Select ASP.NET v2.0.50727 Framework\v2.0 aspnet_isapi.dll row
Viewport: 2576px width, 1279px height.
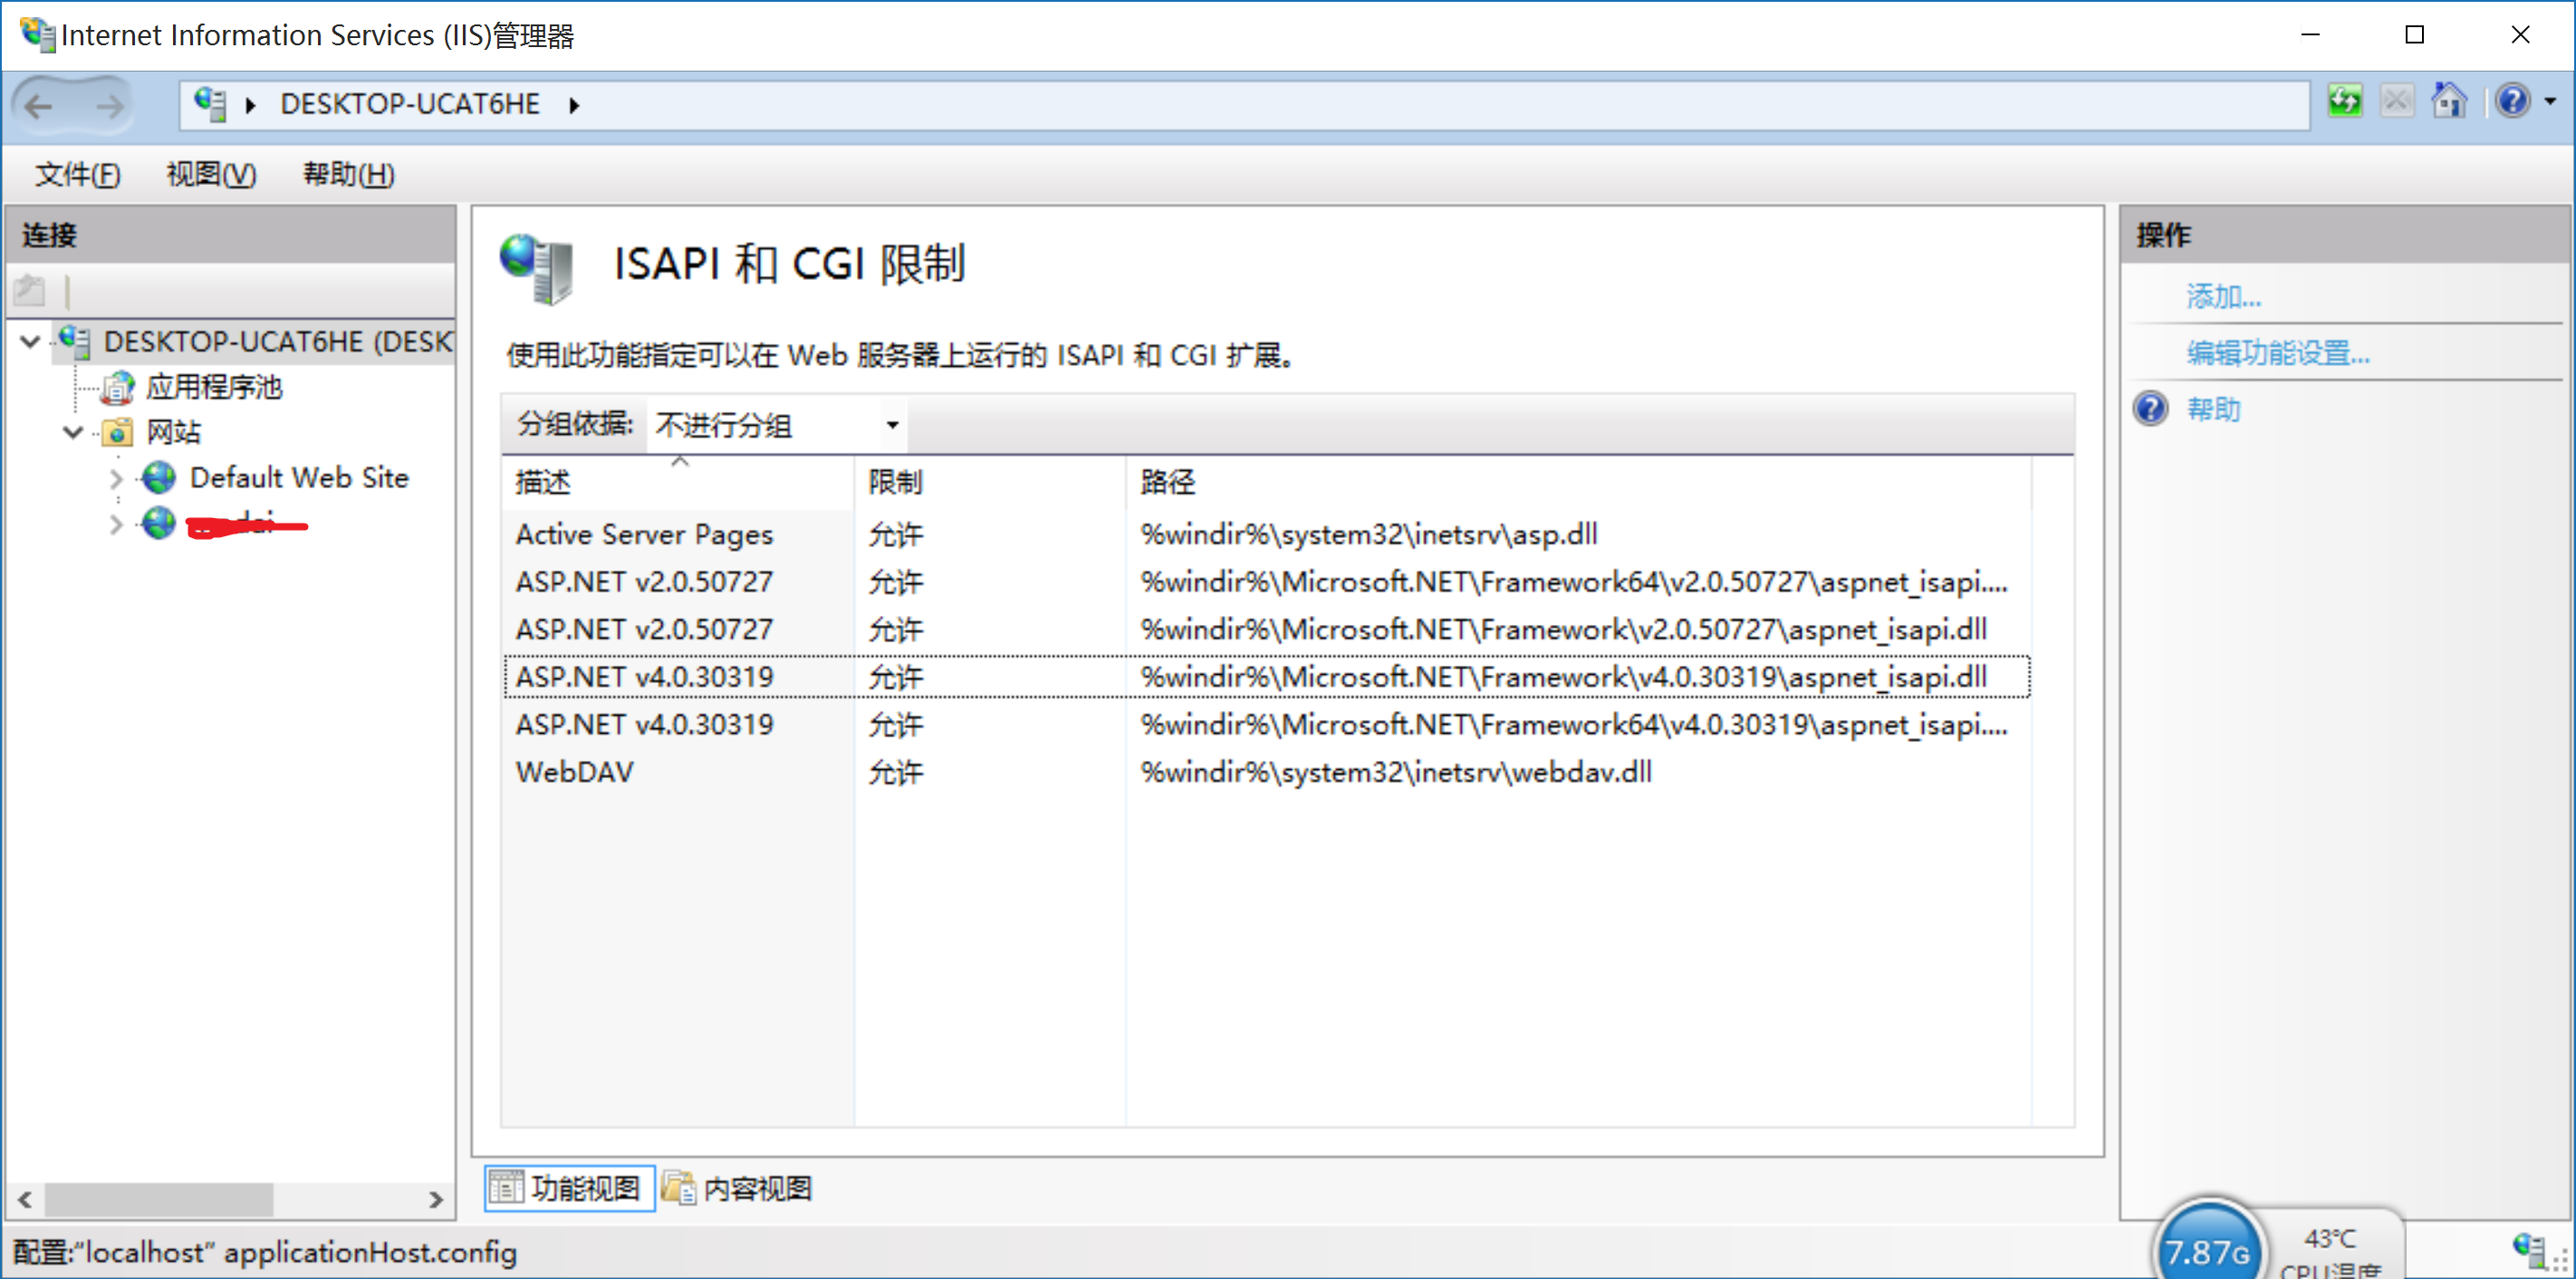(1267, 630)
